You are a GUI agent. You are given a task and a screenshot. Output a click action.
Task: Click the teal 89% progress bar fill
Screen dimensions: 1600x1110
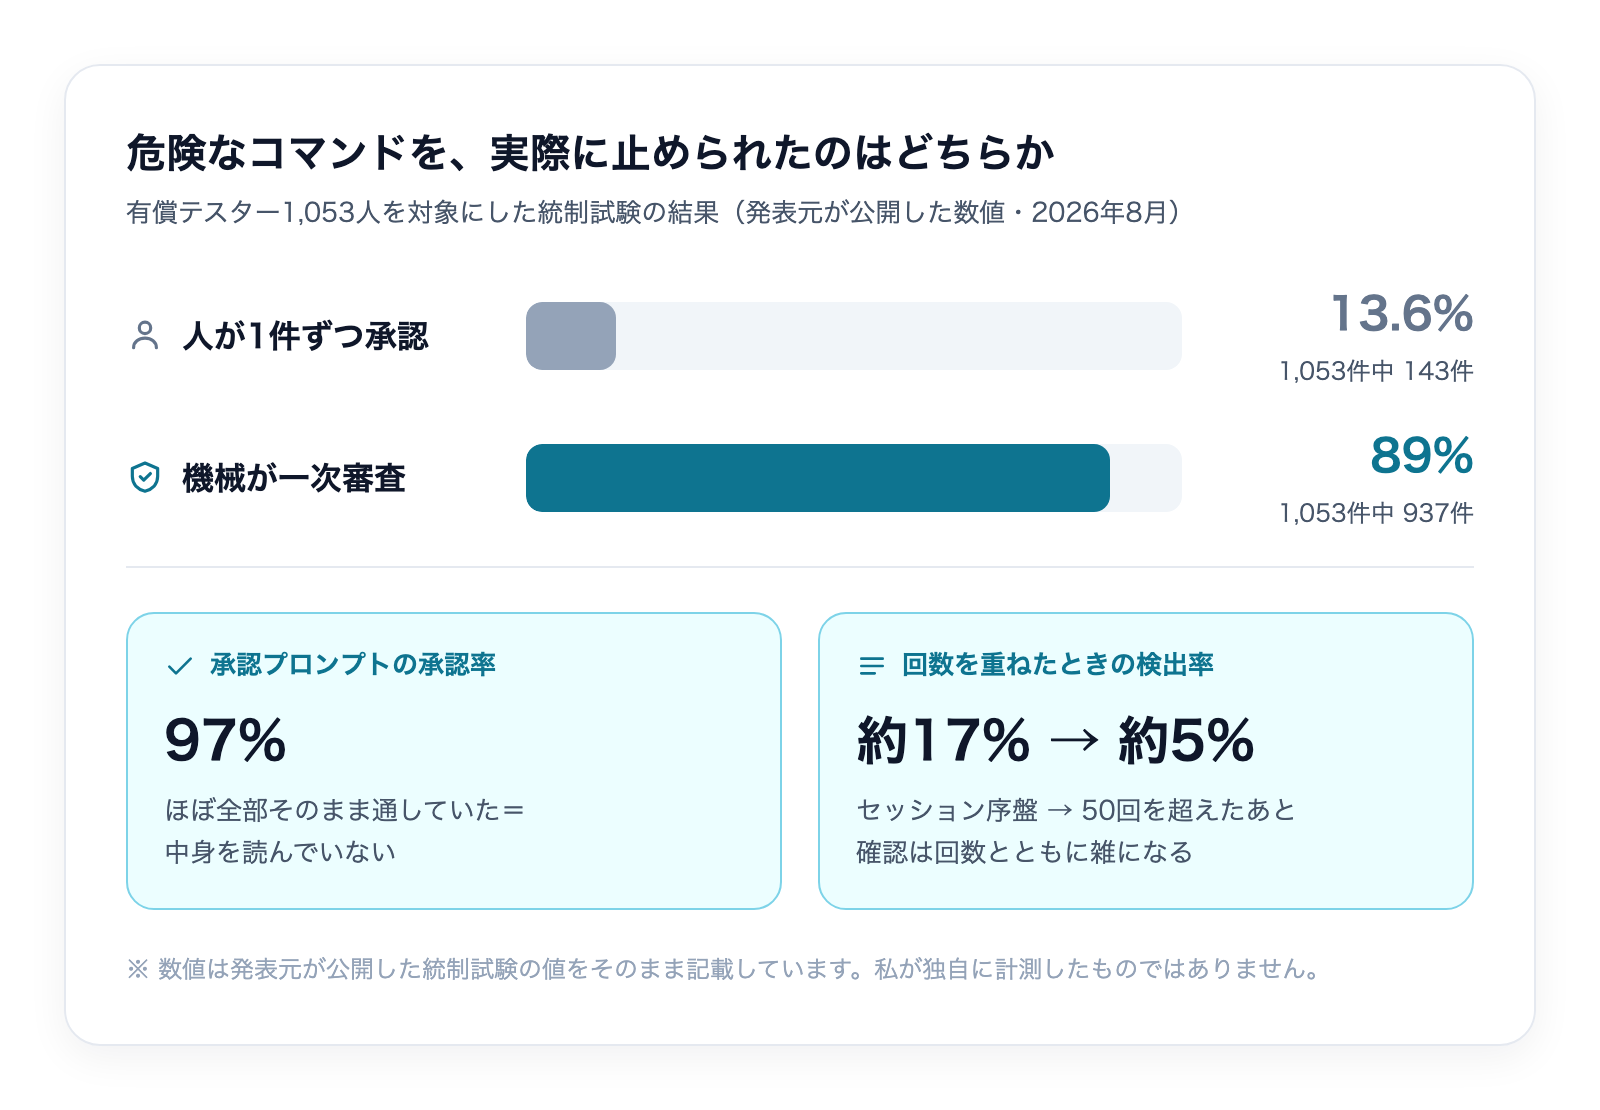click(818, 478)
